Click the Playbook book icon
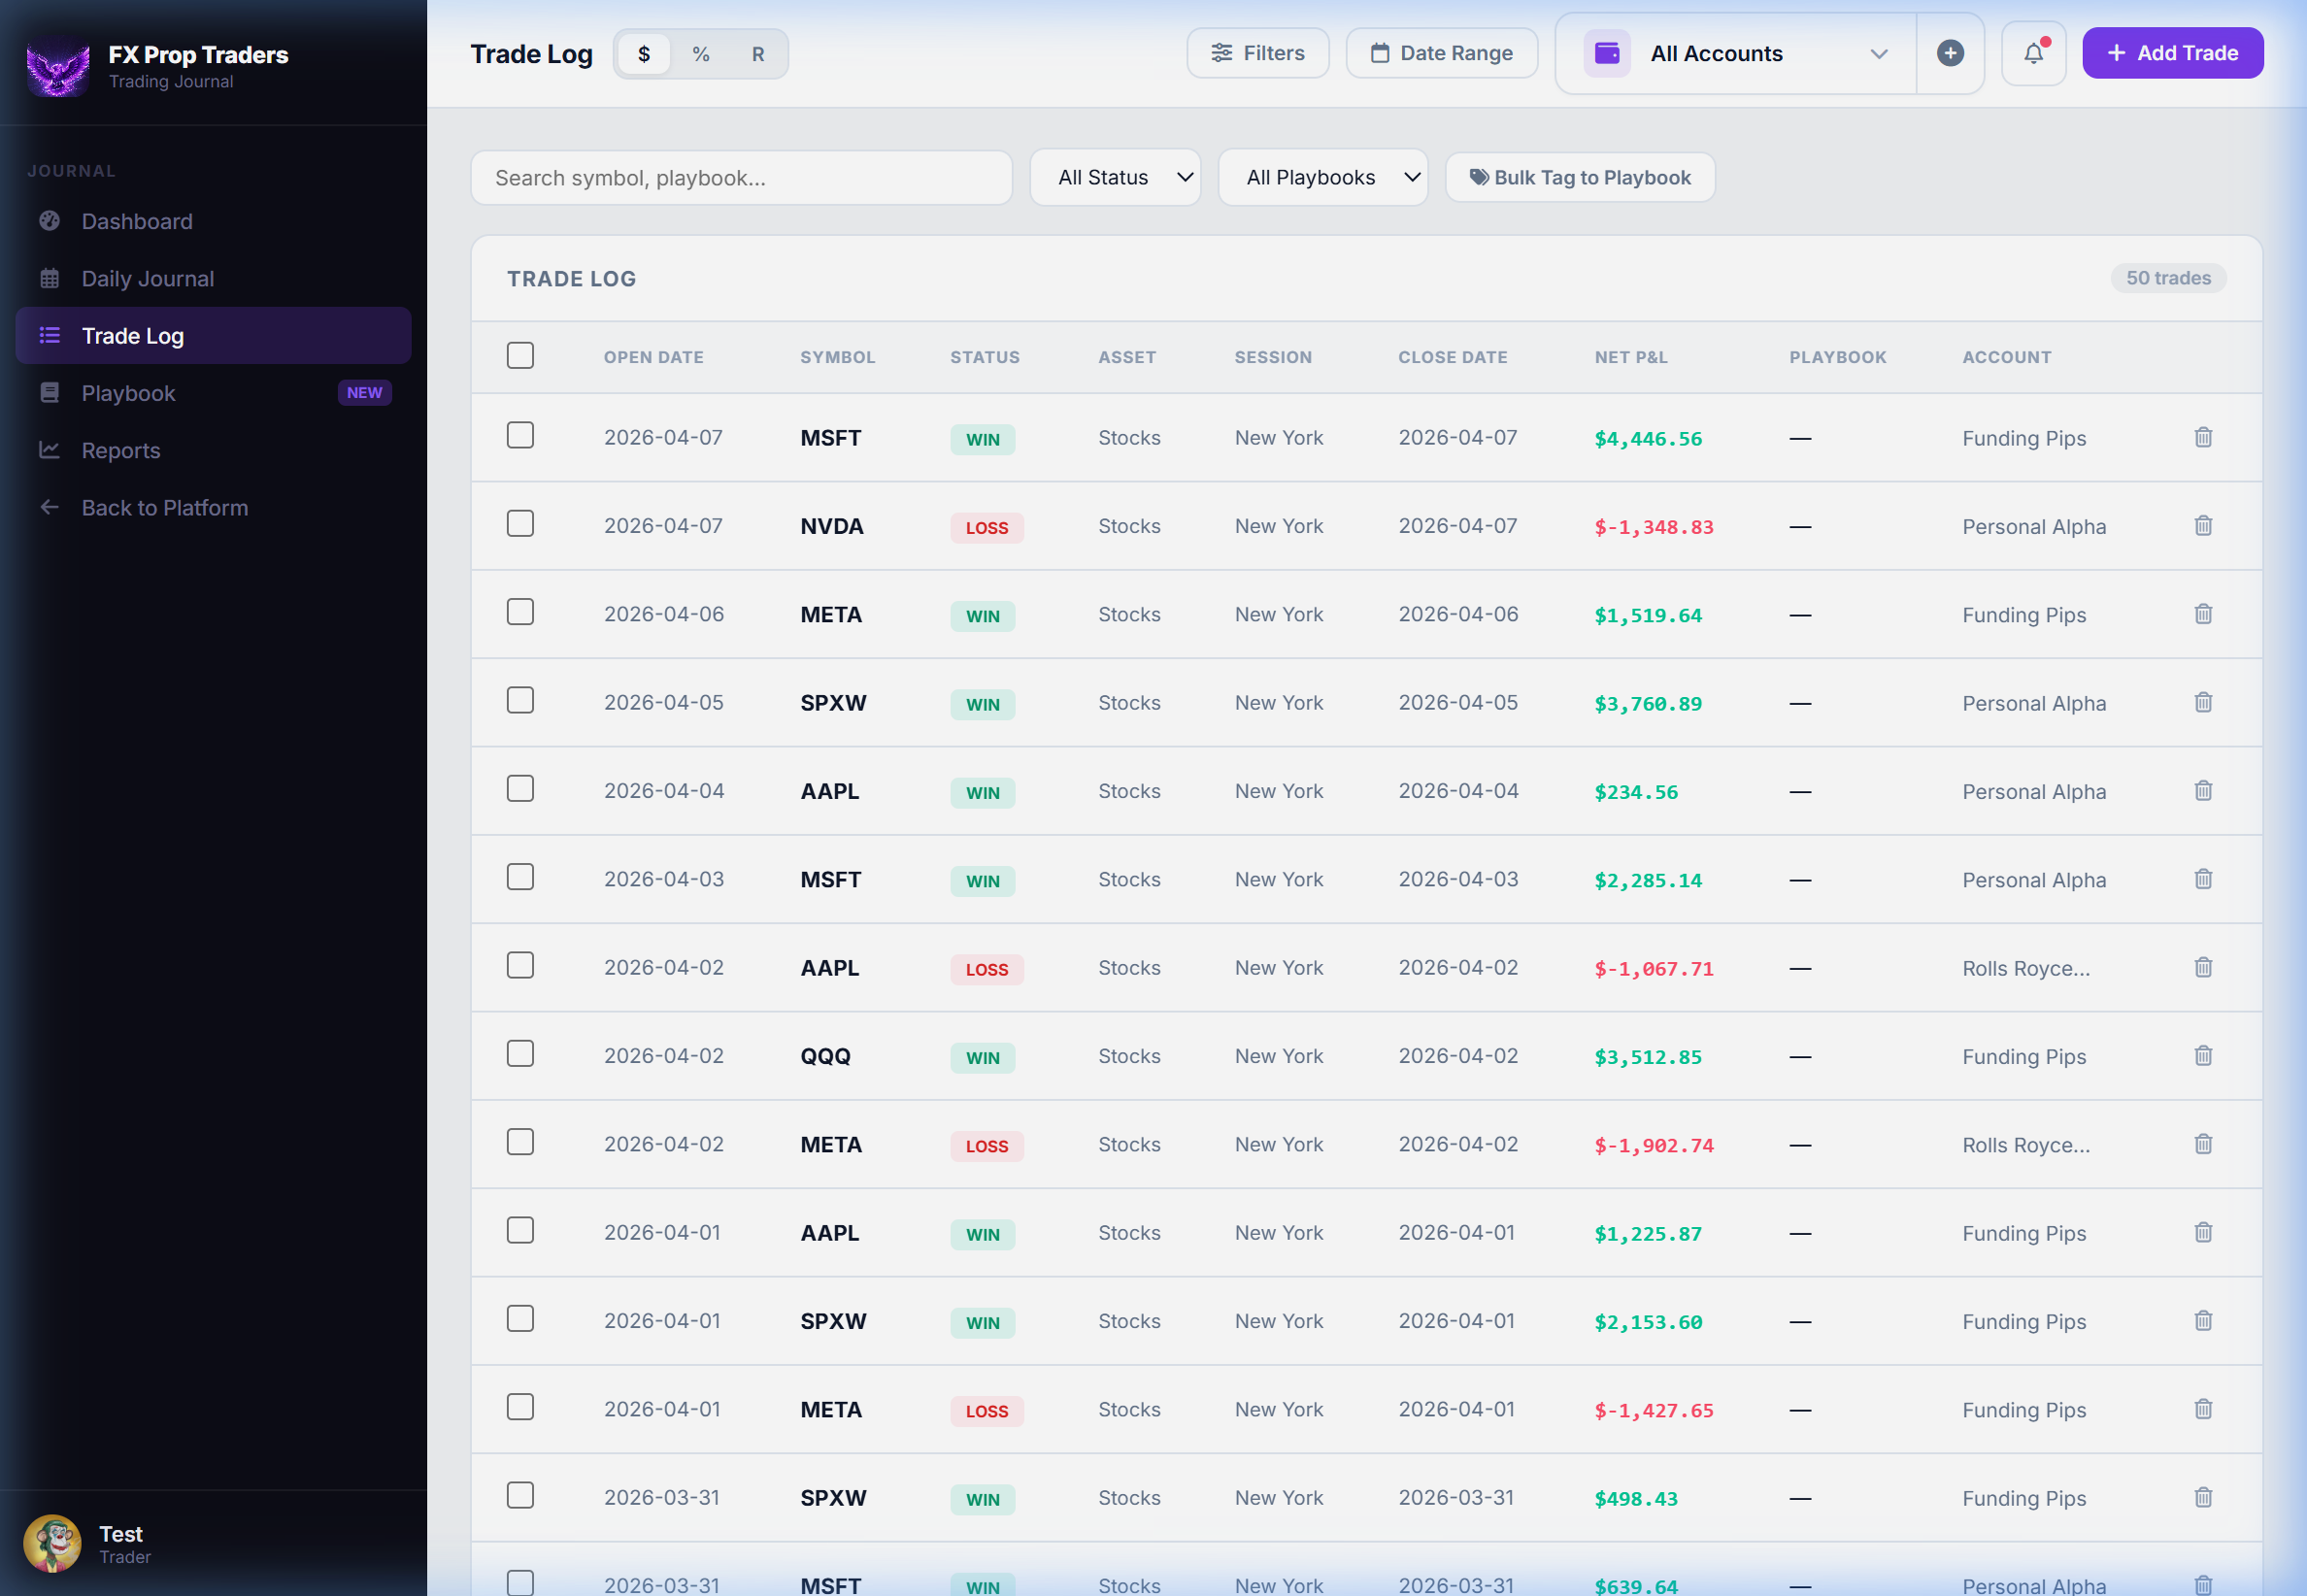The image size is (2307, 1596). click(x=49, y=393)
